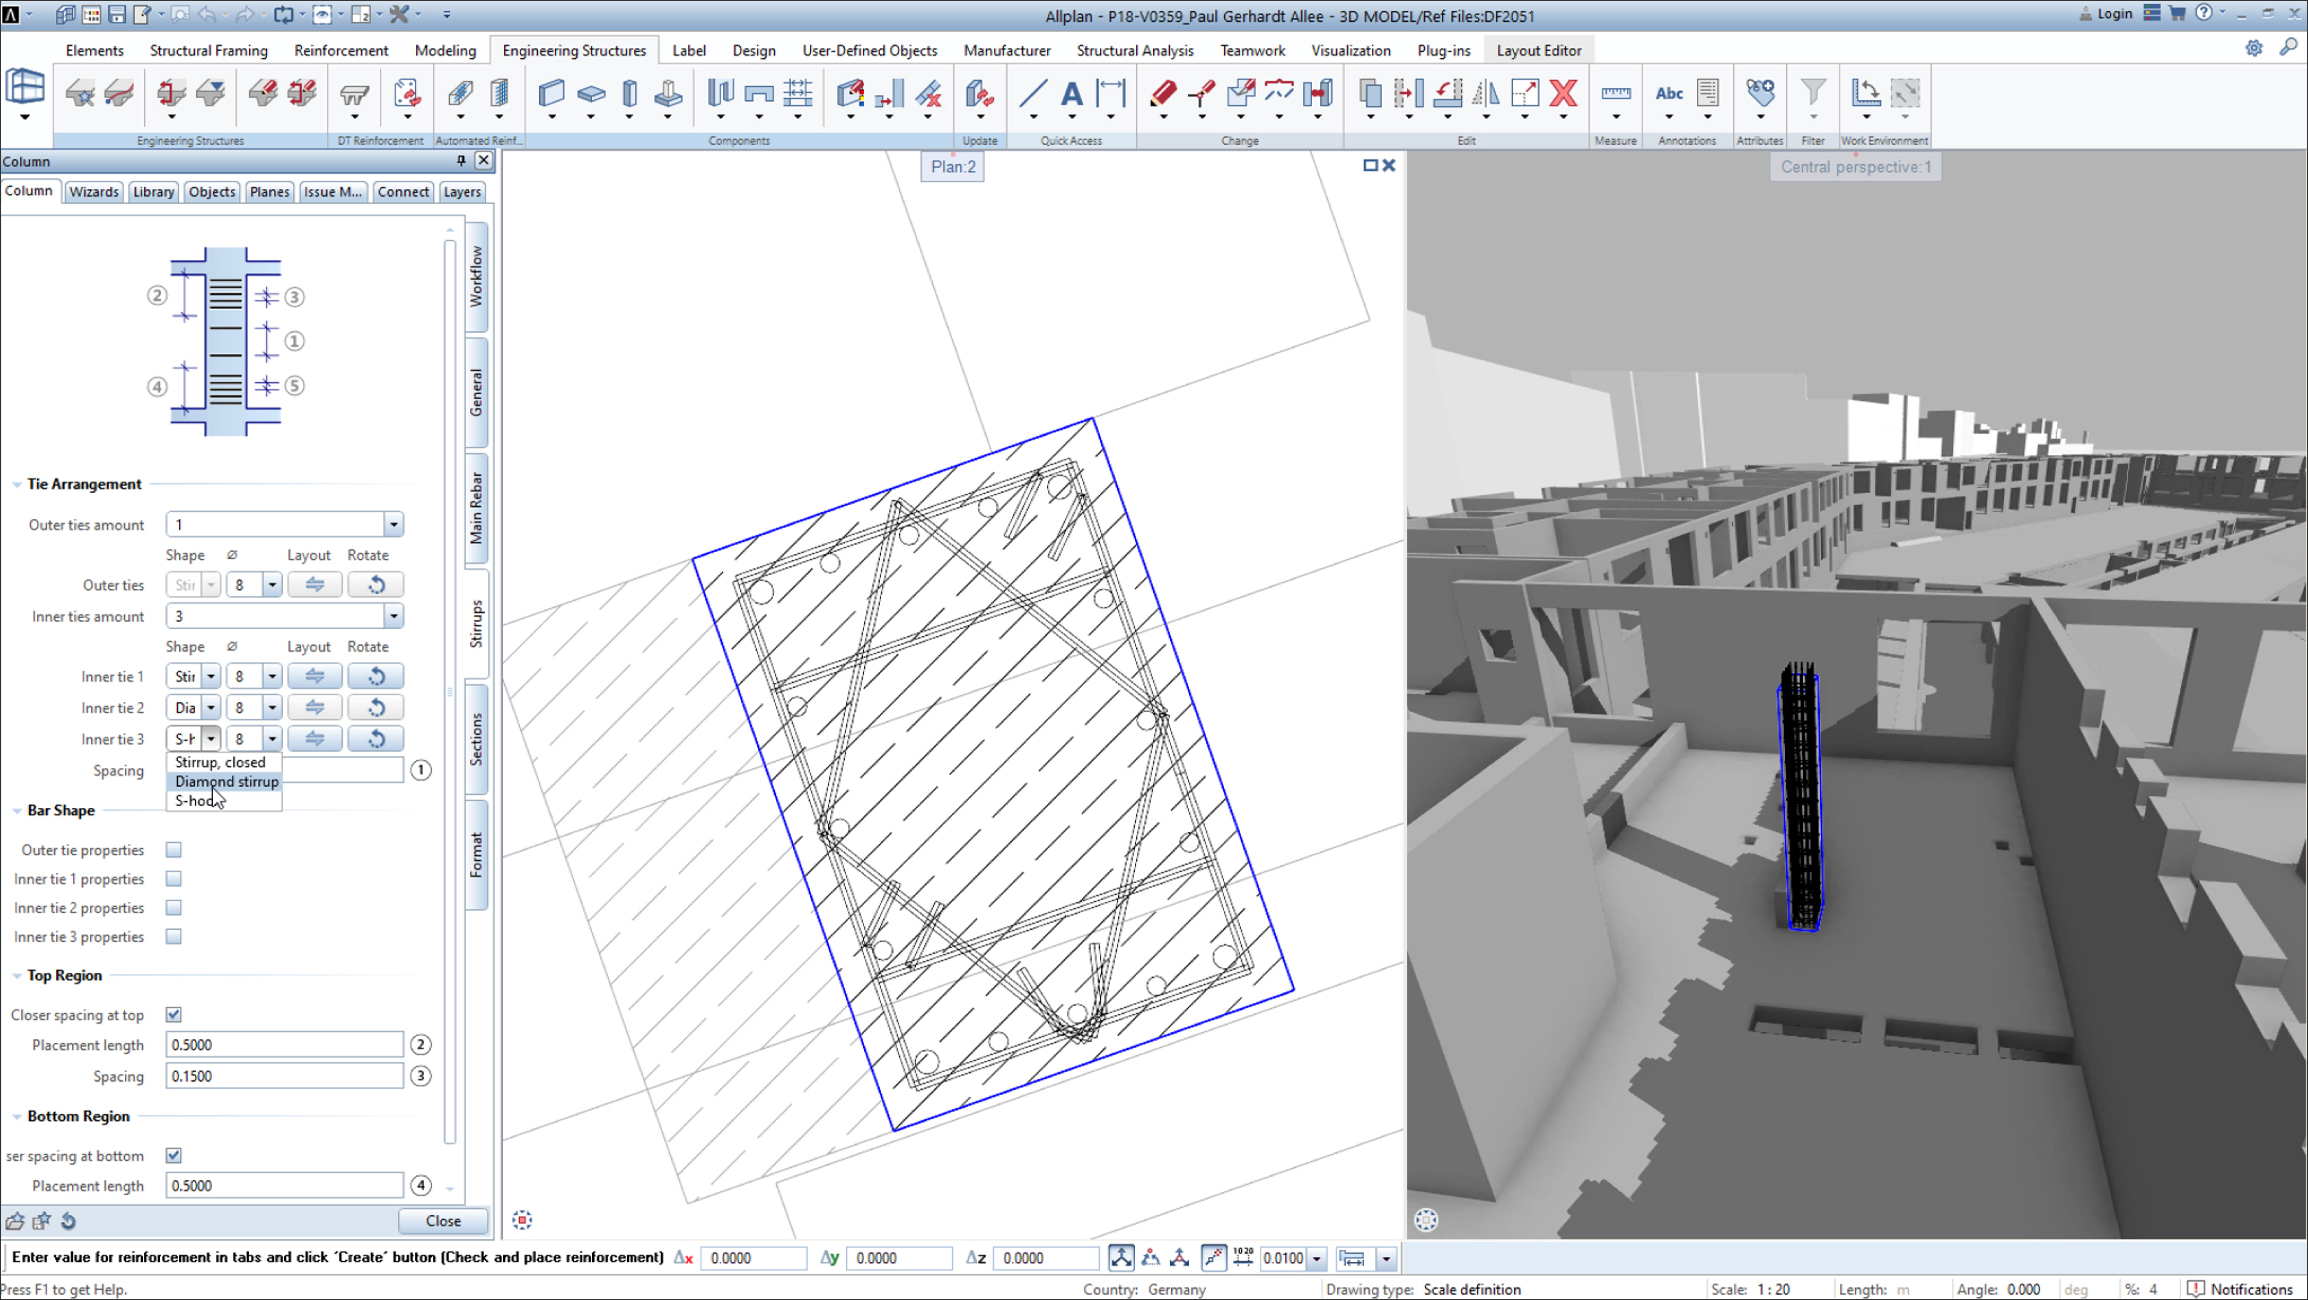This screenshot has width=2308, height=1300.
Task: Toggle Outer tie properties checkbox
Action: click(x=174, y=850)
